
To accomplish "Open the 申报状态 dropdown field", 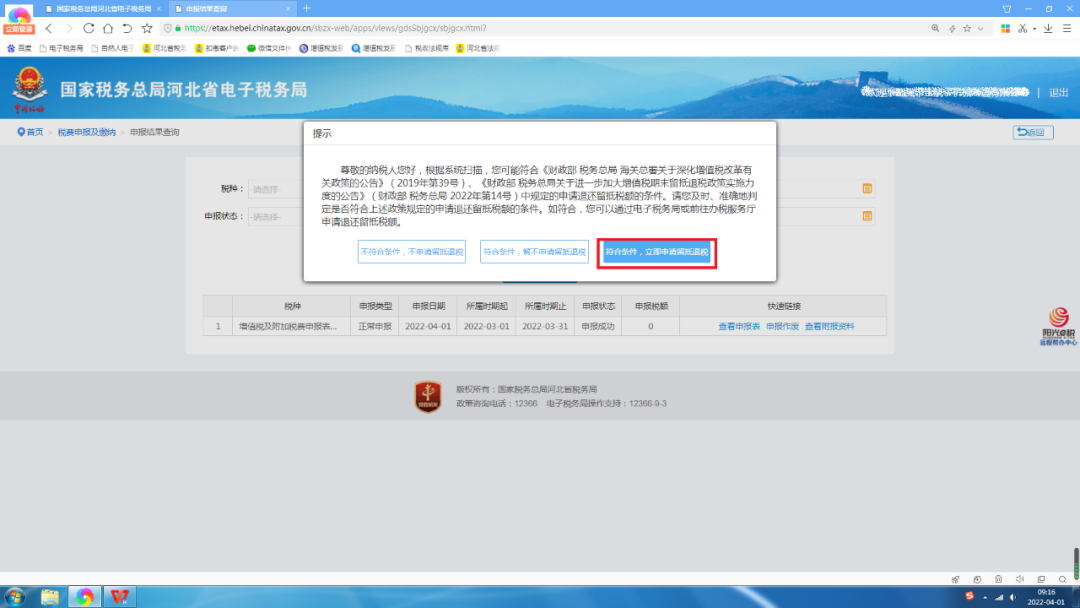I will pyautogui.click(x=276, y=216).
